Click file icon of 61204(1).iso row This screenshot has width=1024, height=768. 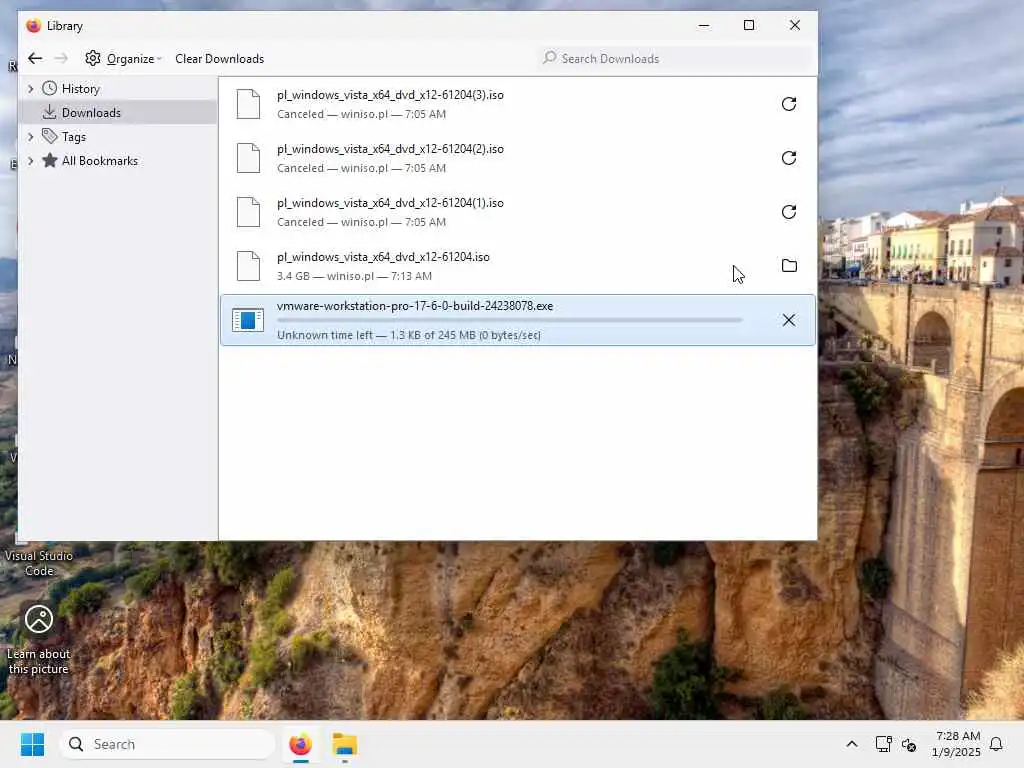pyautogui.click(x=248, y=212)
